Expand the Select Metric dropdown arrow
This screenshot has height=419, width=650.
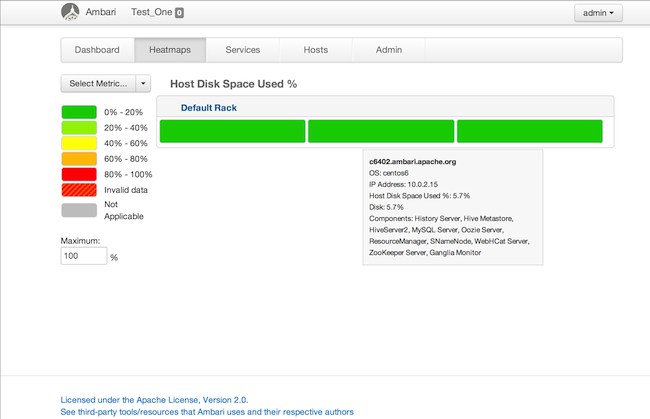143,83
